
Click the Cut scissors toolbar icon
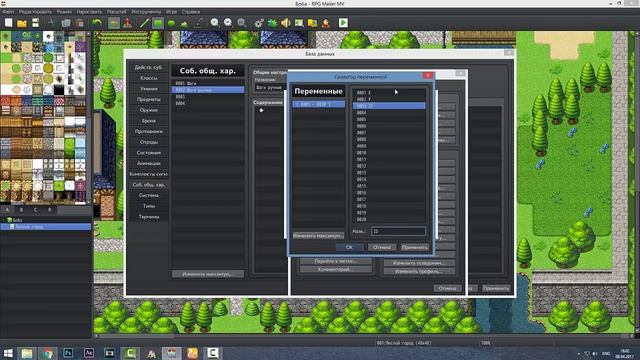[x=51, y=23]
